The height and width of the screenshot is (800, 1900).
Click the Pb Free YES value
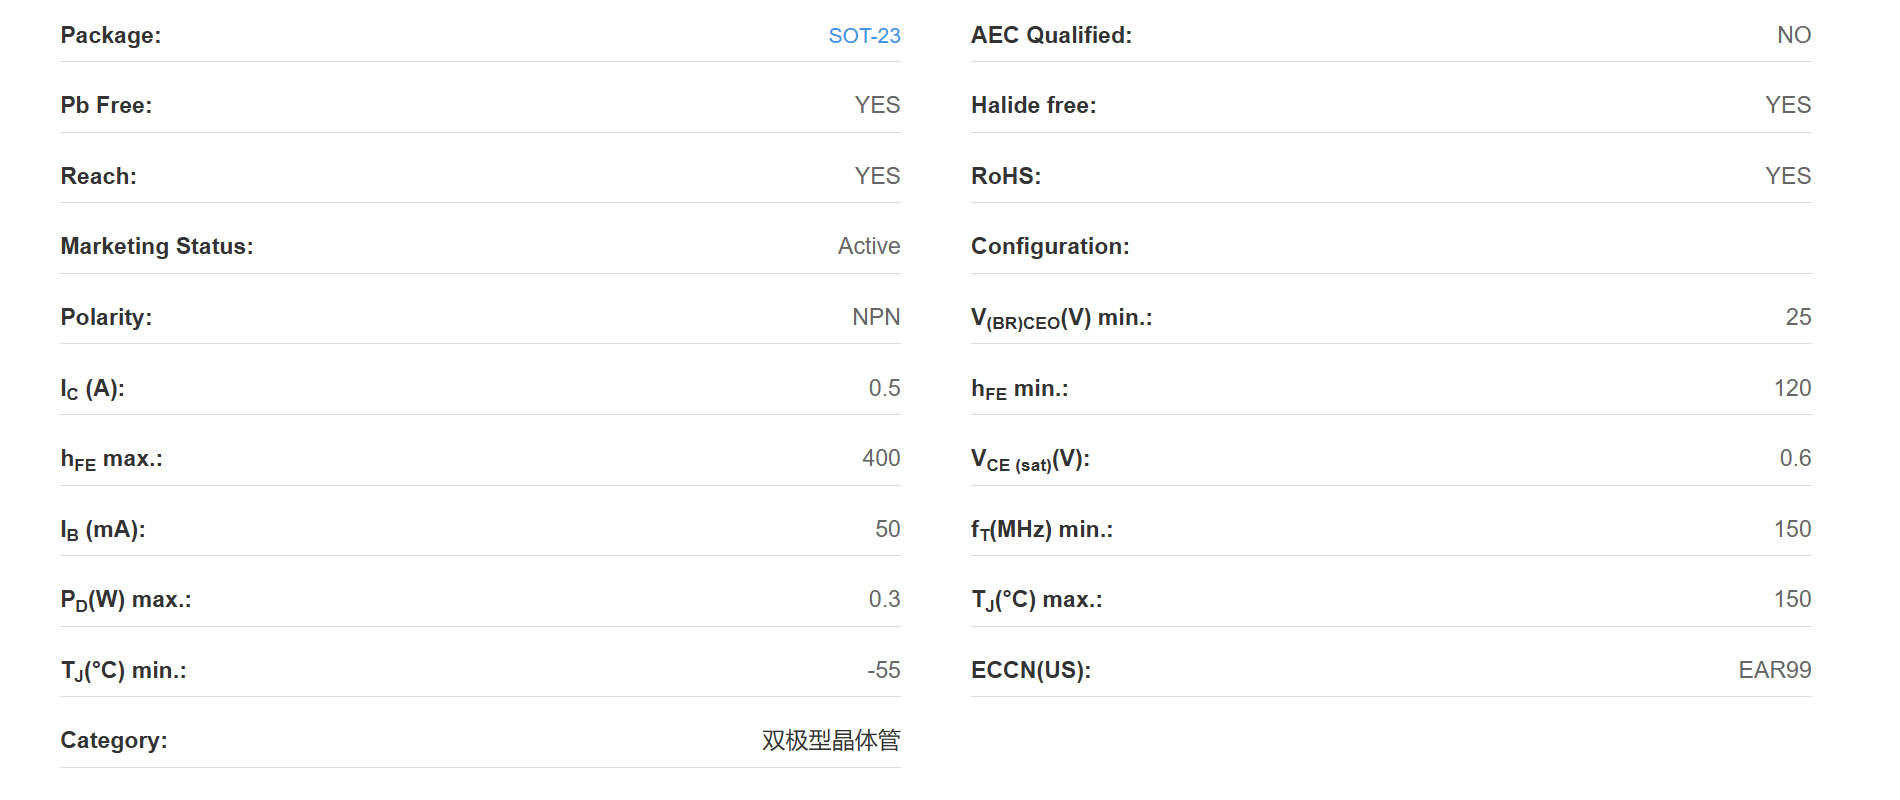[877, 106]
